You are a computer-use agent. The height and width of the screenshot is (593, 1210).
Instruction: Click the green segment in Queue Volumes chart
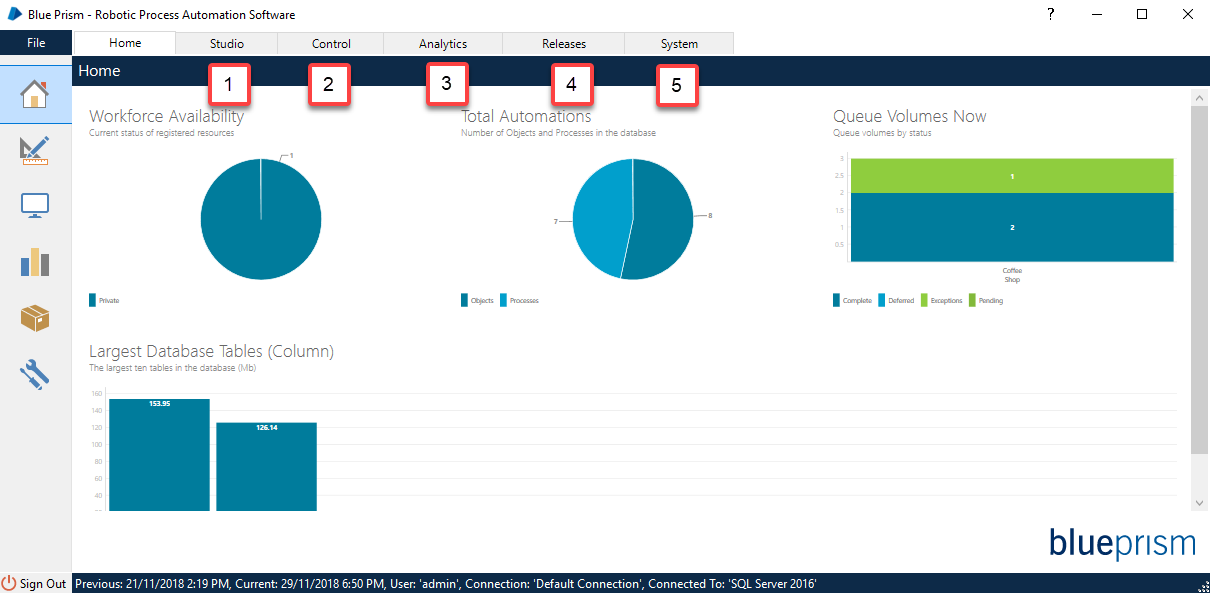pyautogui.click(x=1011, y=176)
